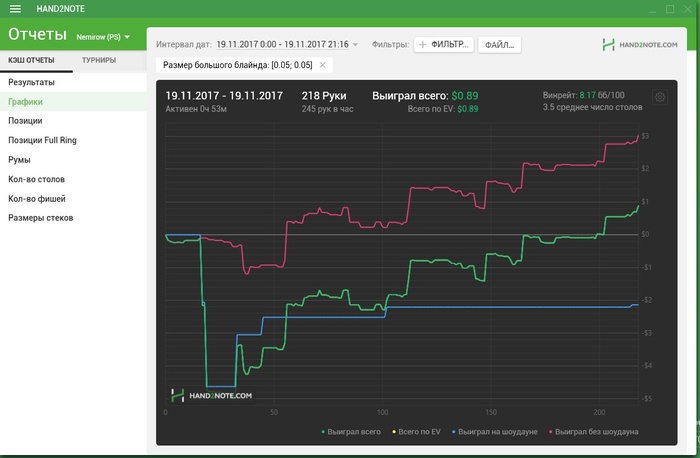Image resolution: width=700 pixels, height=458 pixels.
Task: Minimize the Hand2Note window
Action: click(x=652, y=9)
